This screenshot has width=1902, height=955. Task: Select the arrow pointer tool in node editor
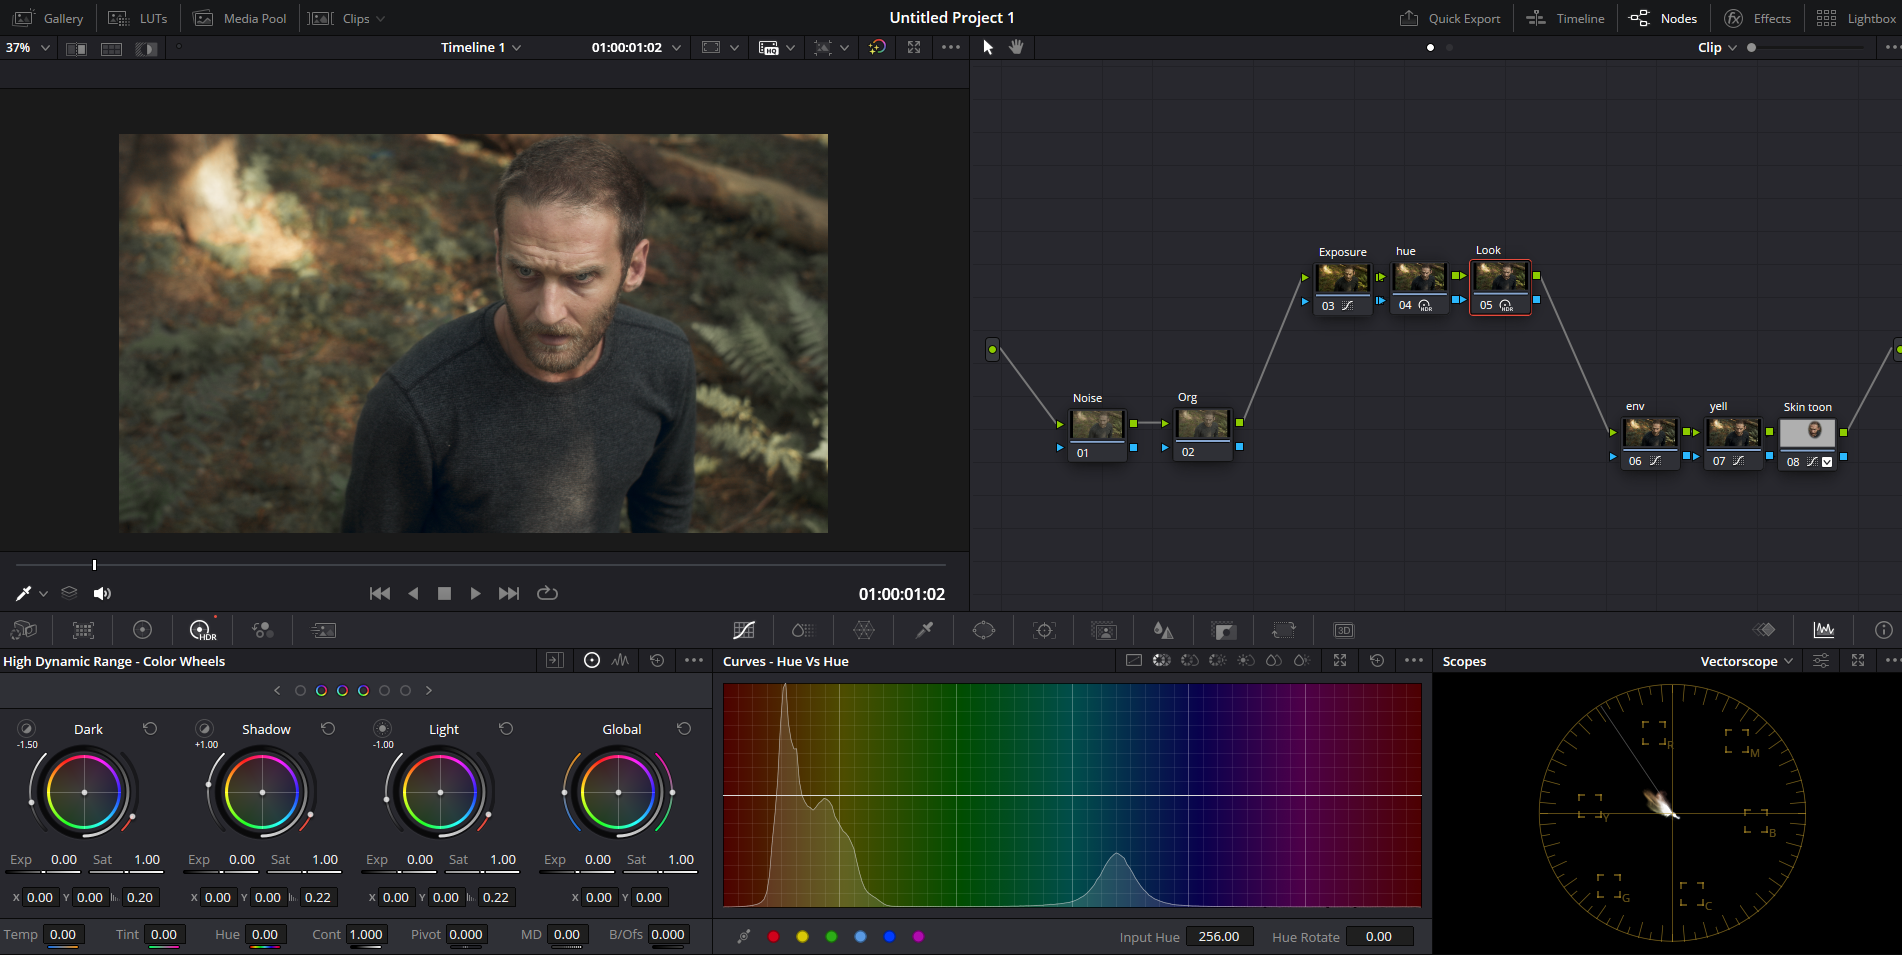(x=988, y=47)
